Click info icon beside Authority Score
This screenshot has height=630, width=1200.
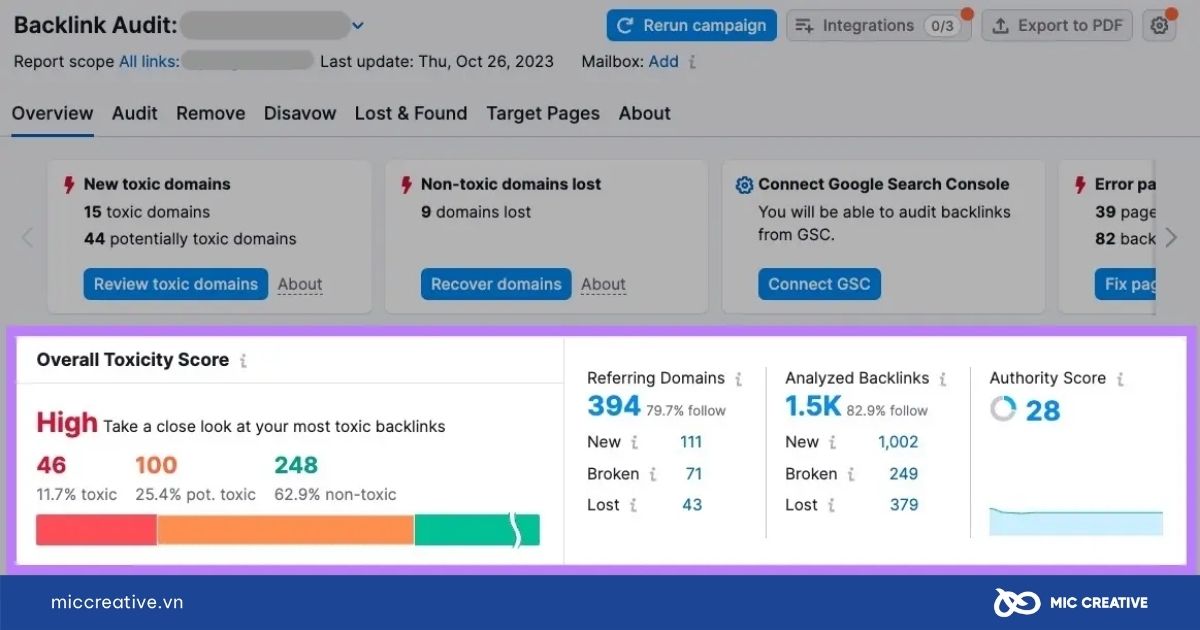(x=1120, y=379)
